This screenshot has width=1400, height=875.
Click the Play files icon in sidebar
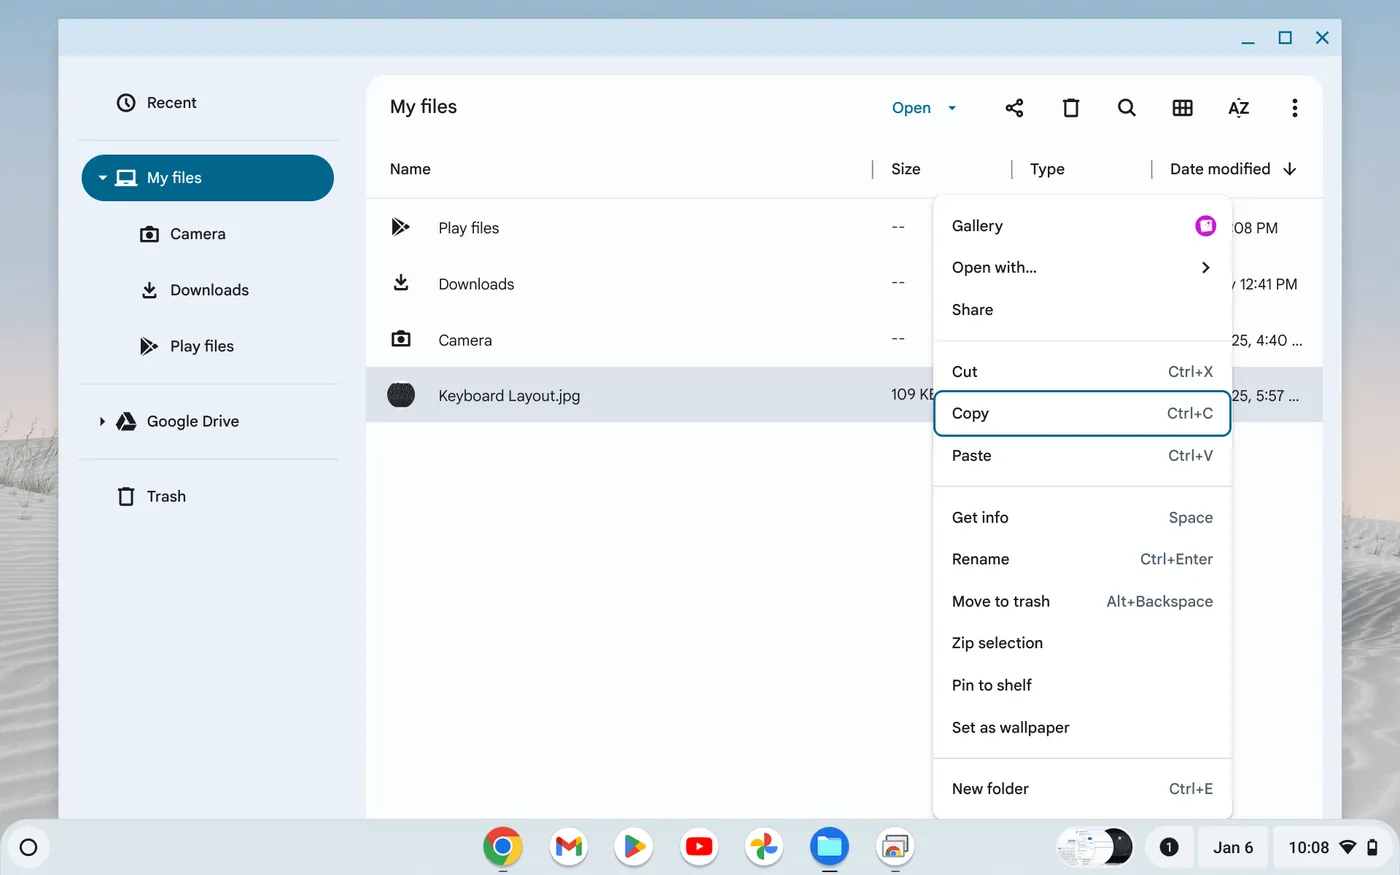pyautogui.click(x=149, y=346)
